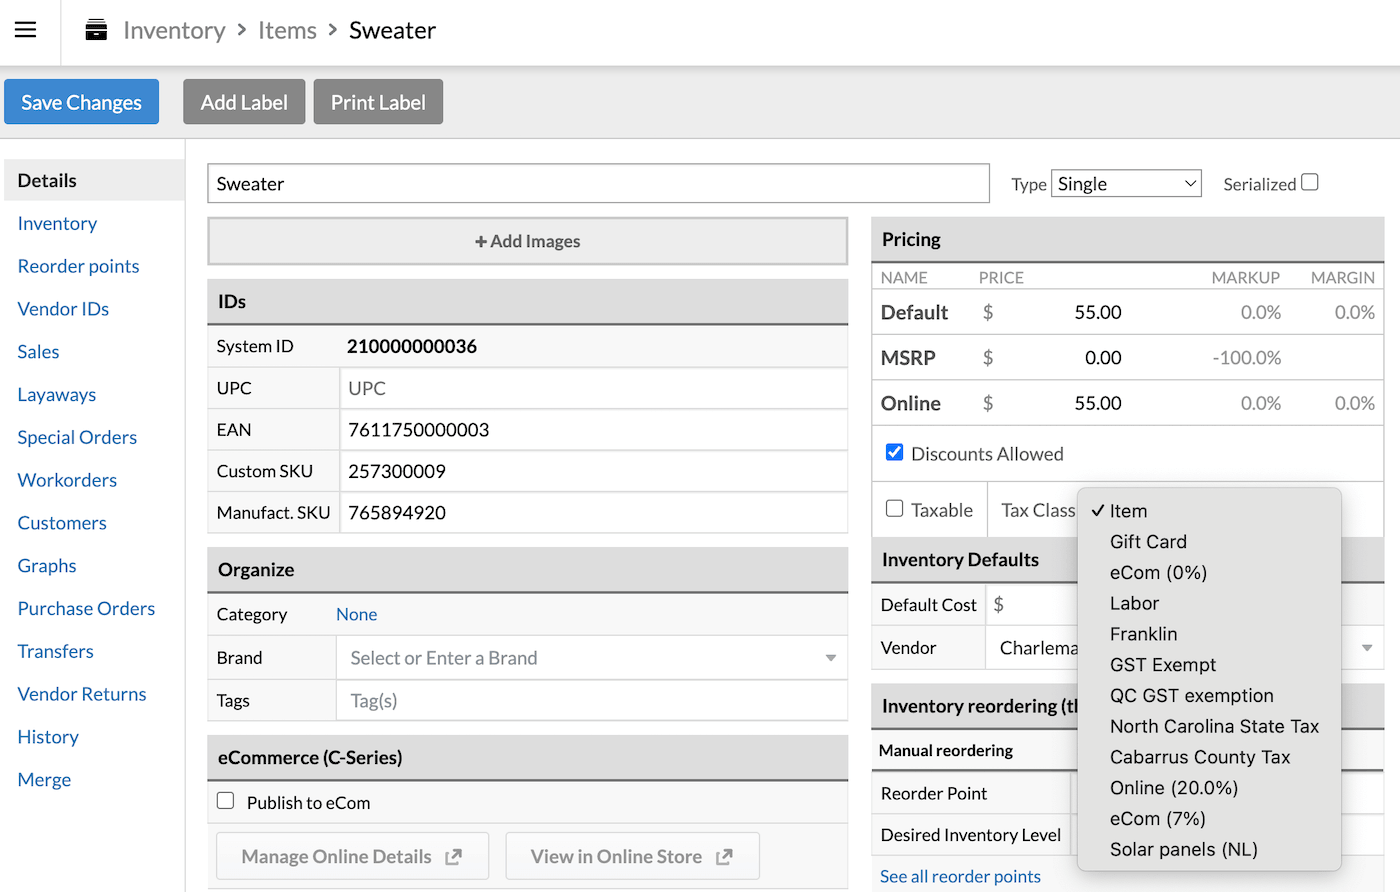
Task: Click Save Changes button
Action: coord(81,102)
